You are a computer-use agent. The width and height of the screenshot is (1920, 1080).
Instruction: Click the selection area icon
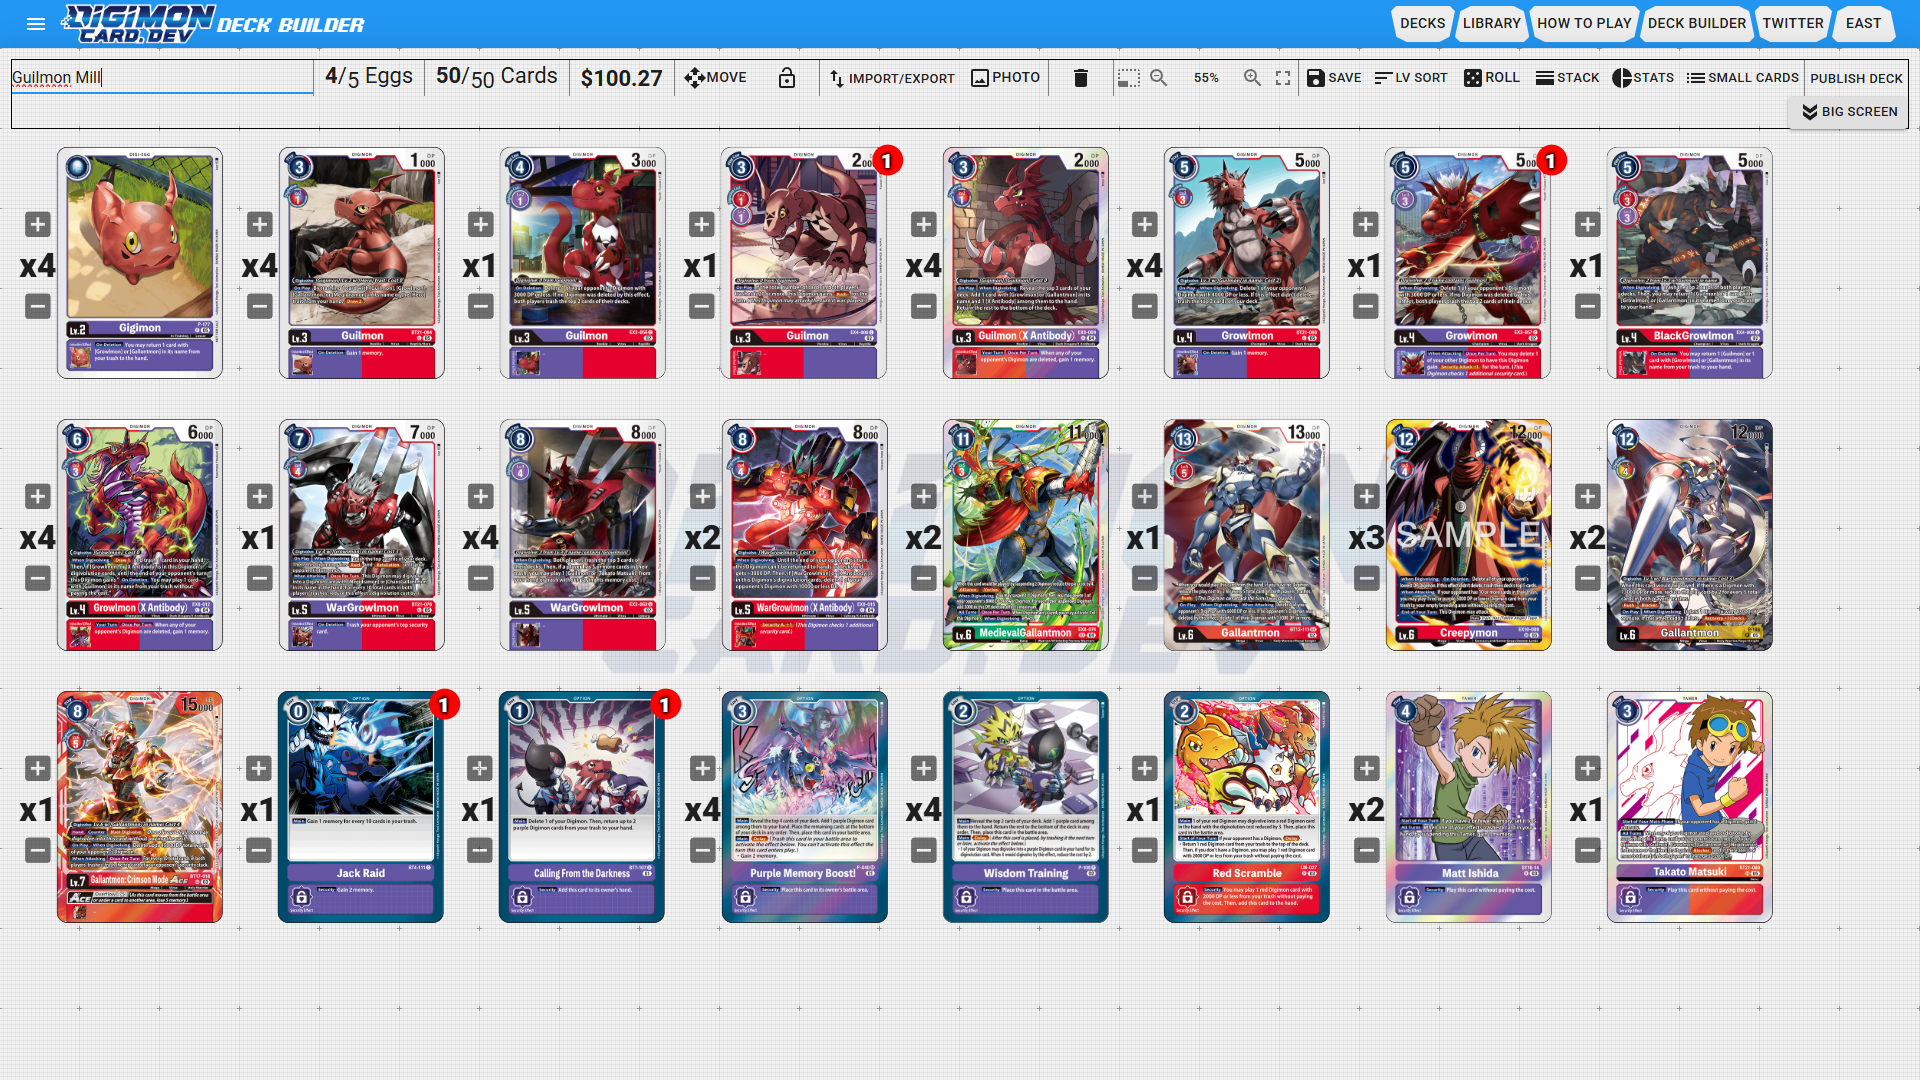click(x=1129, y=78)
